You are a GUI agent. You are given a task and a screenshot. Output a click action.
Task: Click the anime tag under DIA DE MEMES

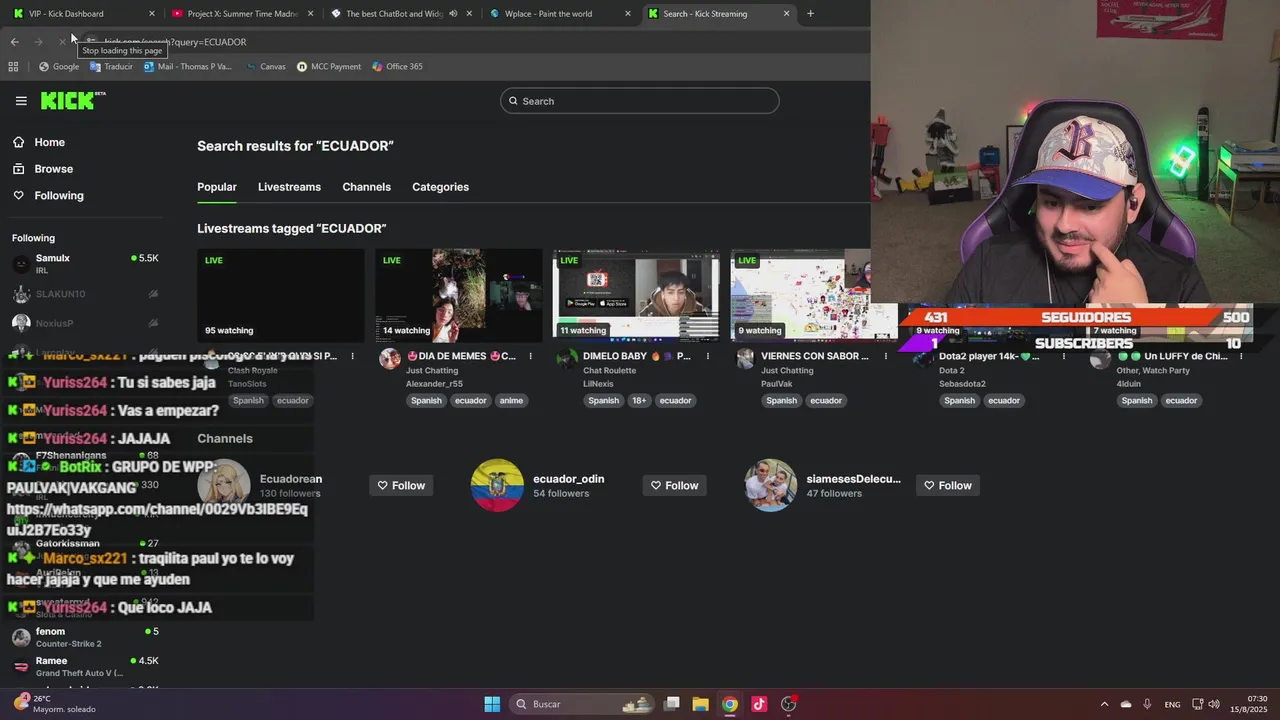click(511, 401)
